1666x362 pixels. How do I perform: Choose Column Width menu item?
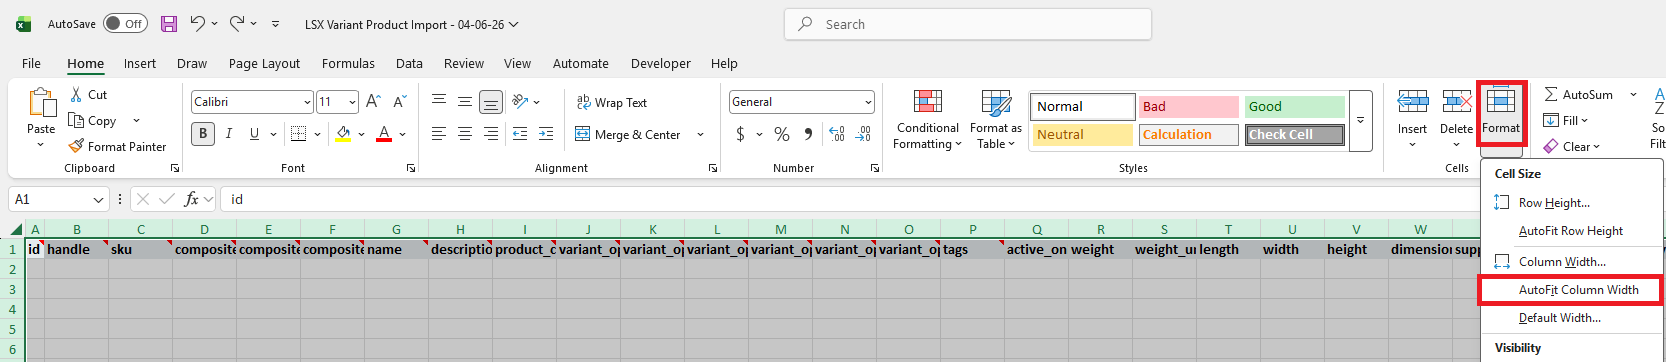point(1570,262)
